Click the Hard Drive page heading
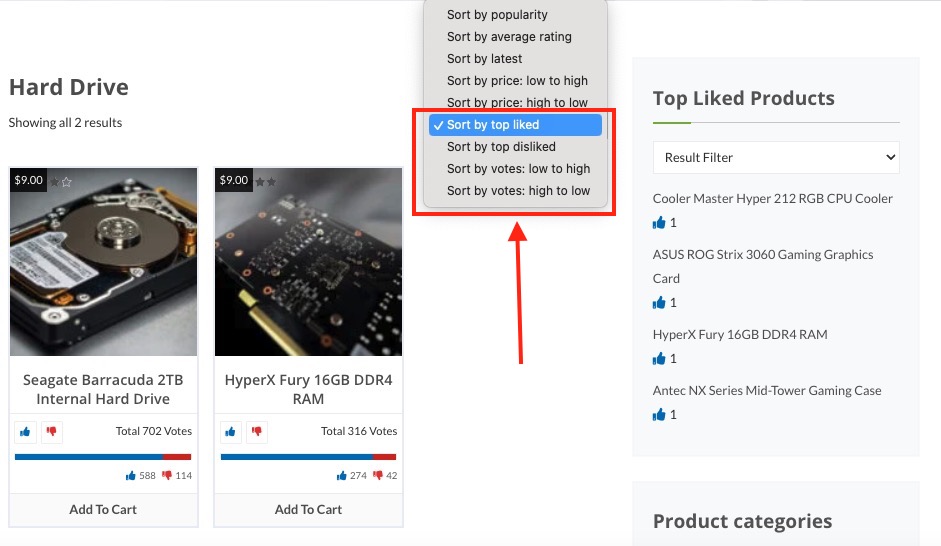941x546 pixels. point(68,88)
